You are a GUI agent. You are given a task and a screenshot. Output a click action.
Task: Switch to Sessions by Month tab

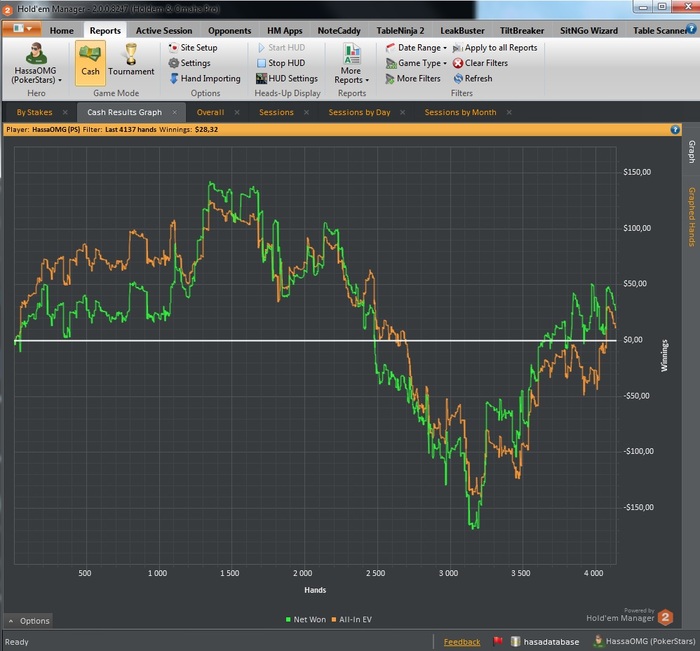(460, 112)
